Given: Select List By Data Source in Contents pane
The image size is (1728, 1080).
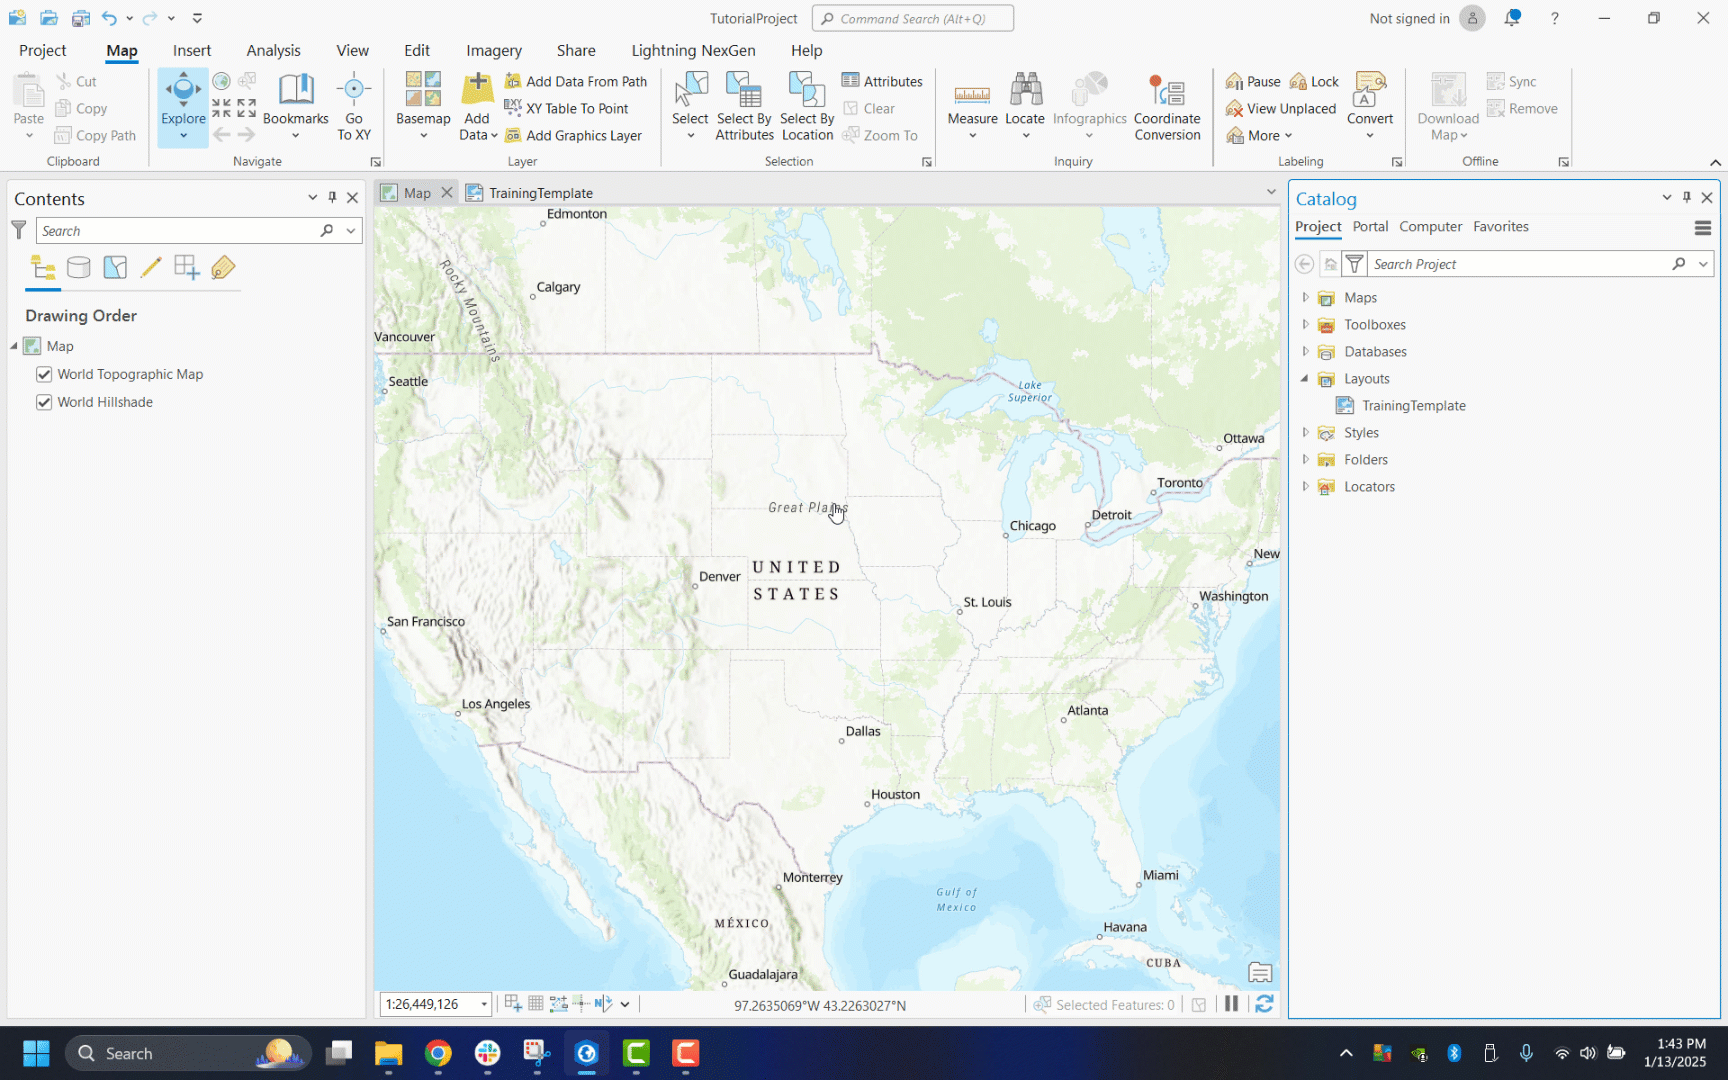Looking at the screenshot, I should pos(78,267).
